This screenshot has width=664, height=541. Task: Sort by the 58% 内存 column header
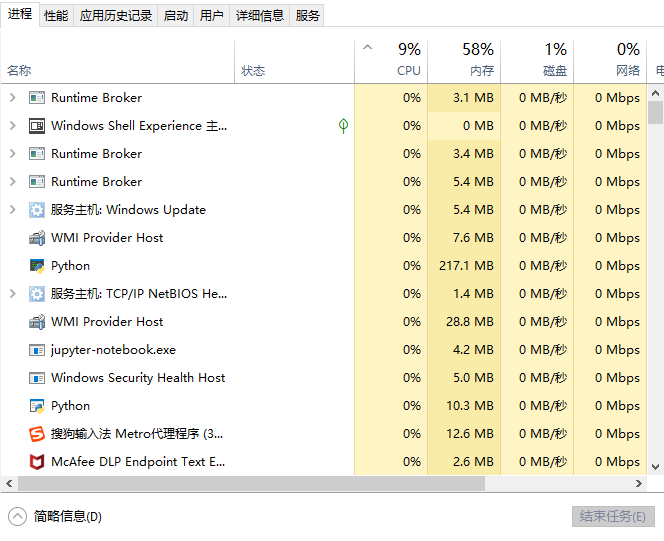coord(464,62)
